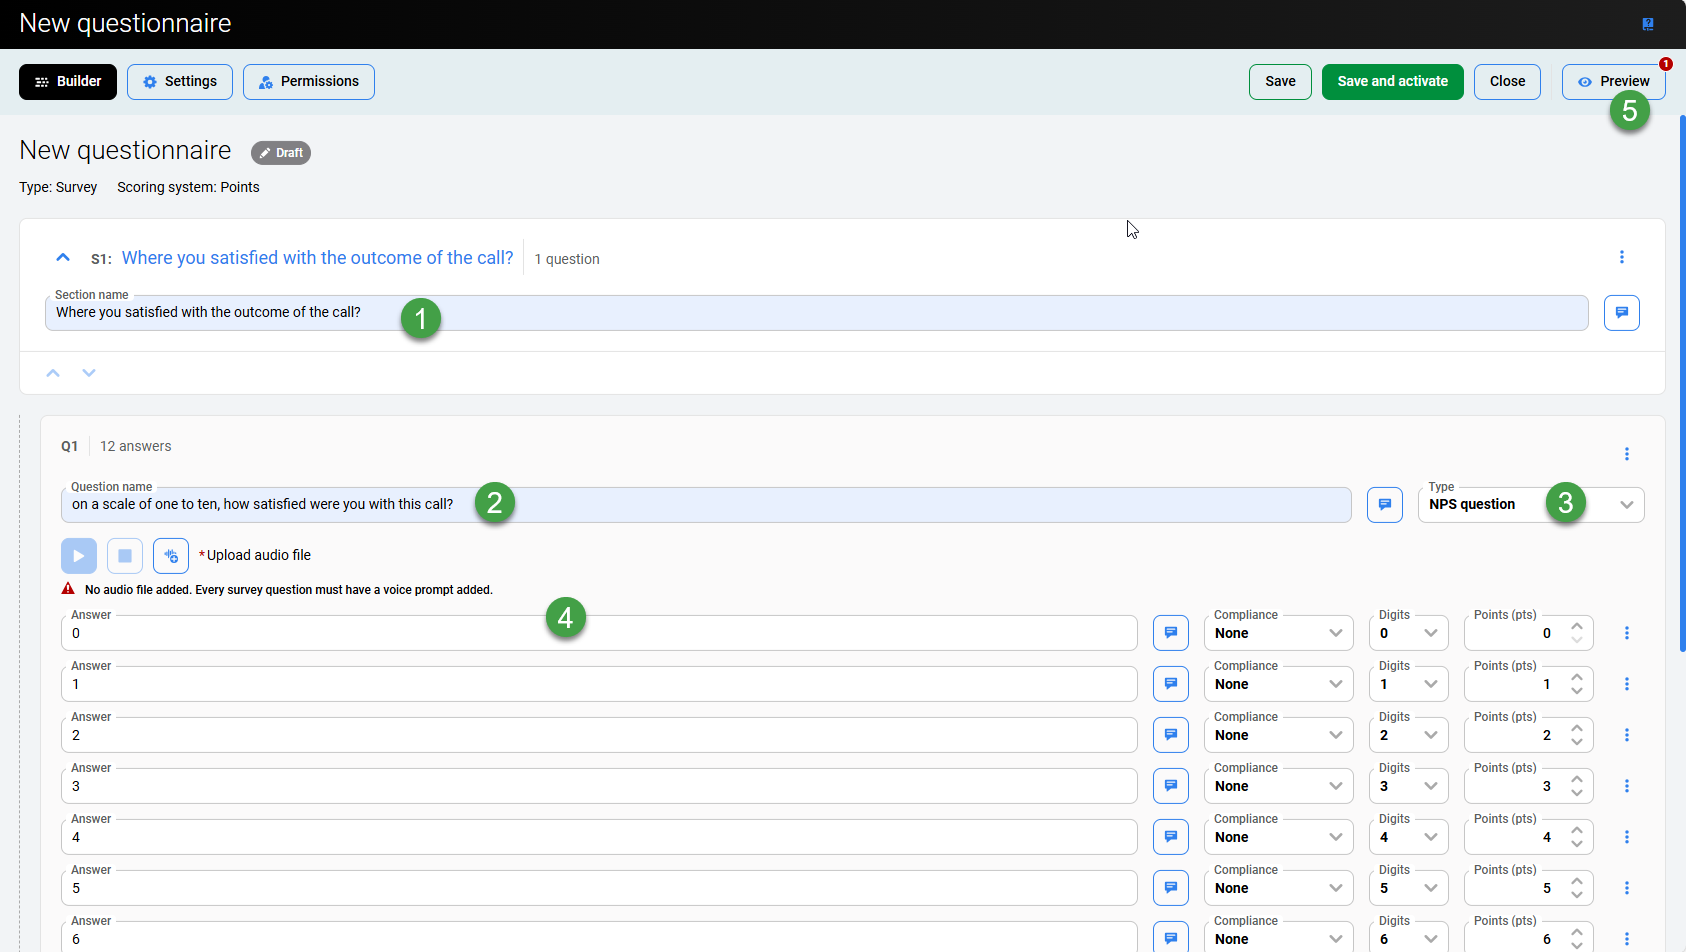Click the Save and activate button
The height and width of the screenshot is (952, 1686).
[x=1392, y=82]
